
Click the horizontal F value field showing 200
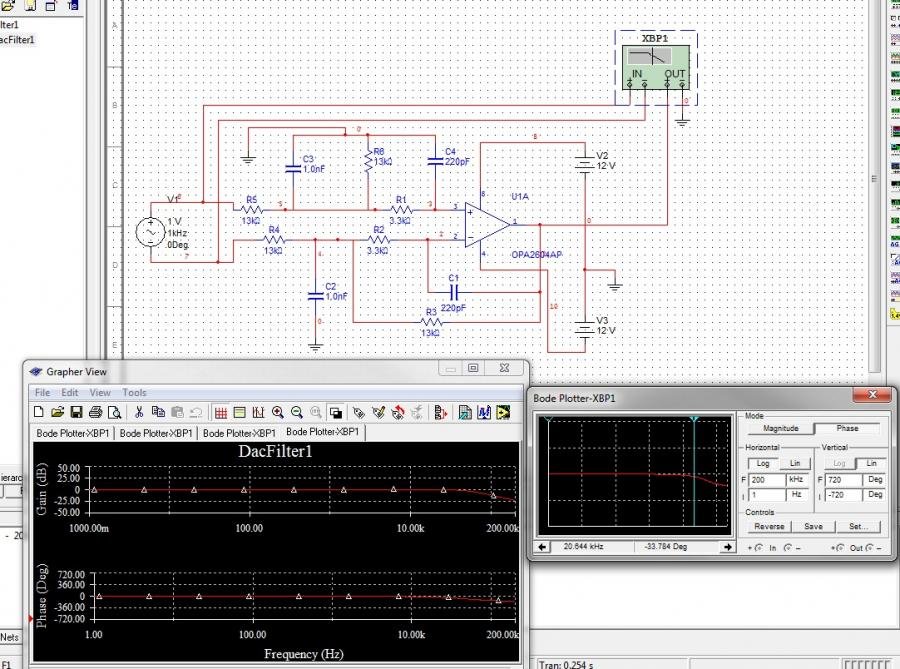(766, 481)
